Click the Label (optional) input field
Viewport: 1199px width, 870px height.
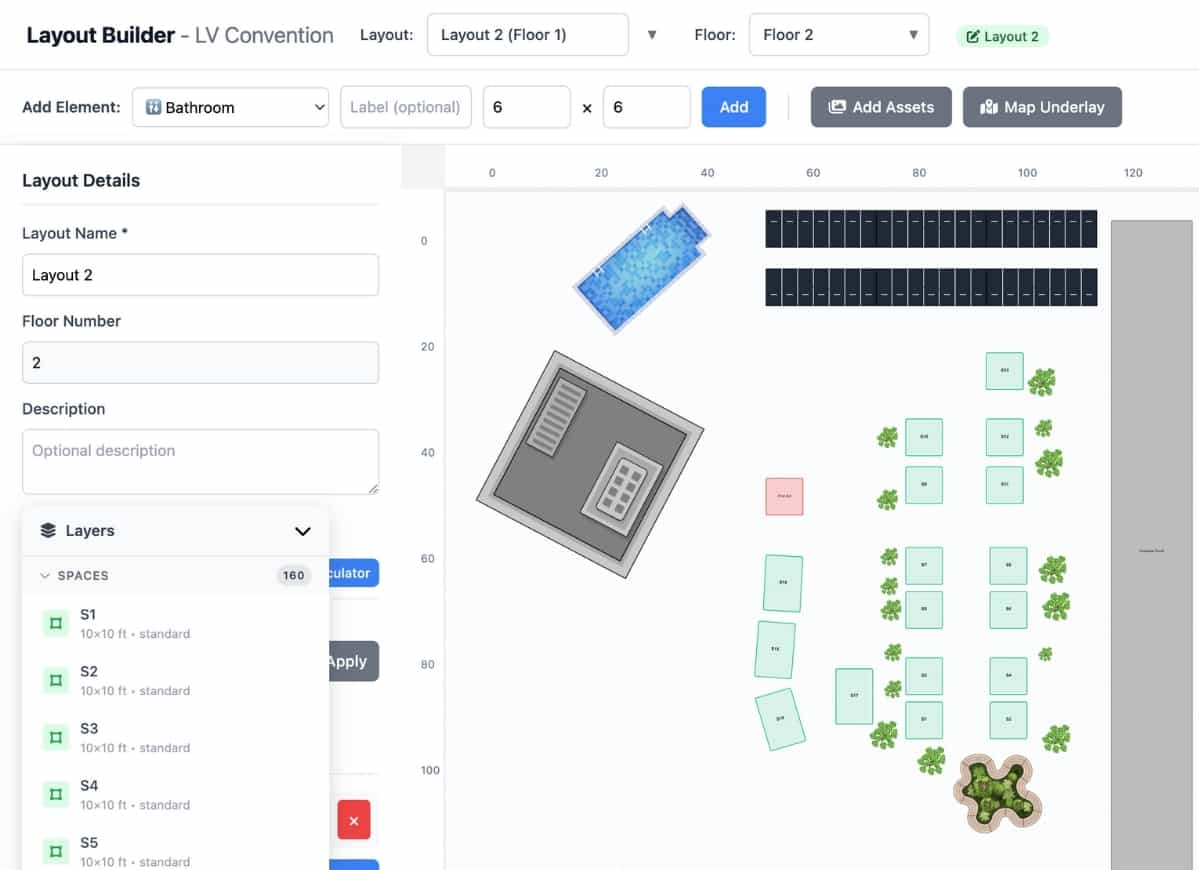pos(405,107)
